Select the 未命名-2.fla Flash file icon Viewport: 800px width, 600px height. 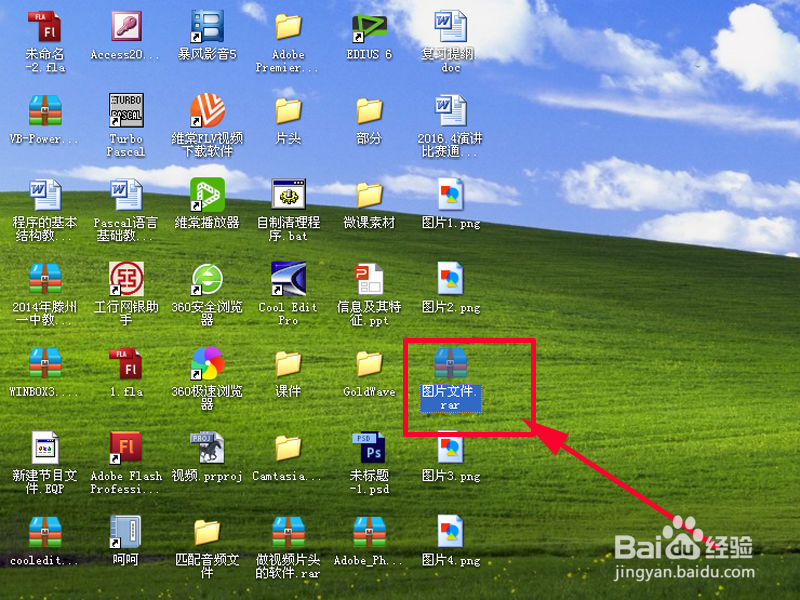point(45,27)
